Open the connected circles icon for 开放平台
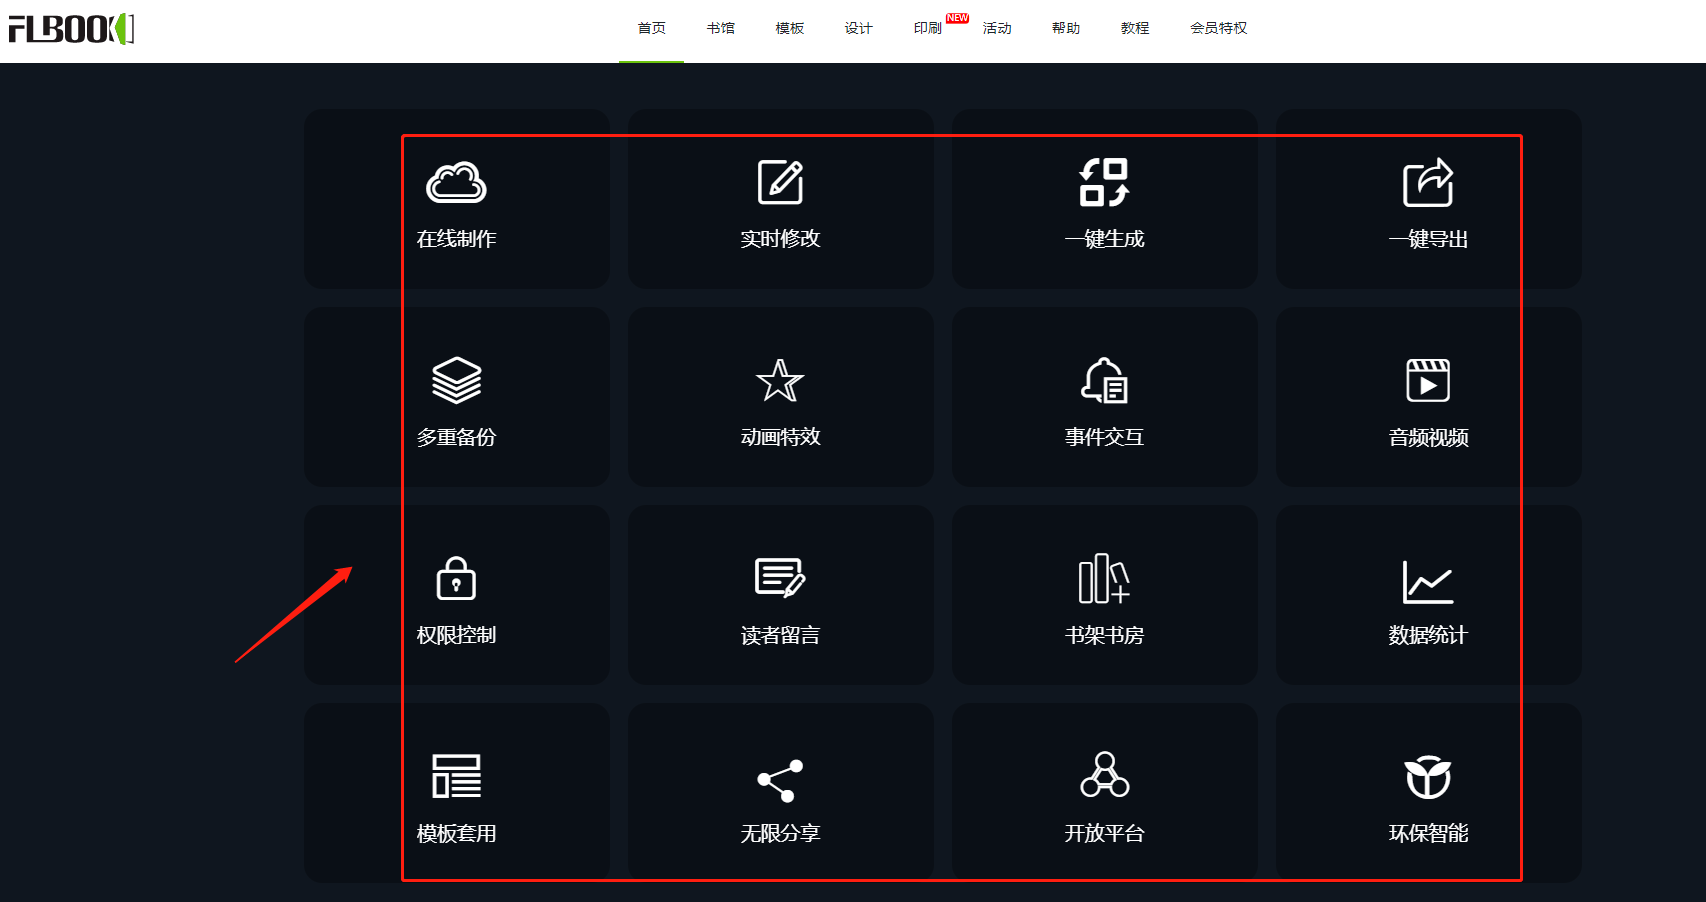 1104,774
